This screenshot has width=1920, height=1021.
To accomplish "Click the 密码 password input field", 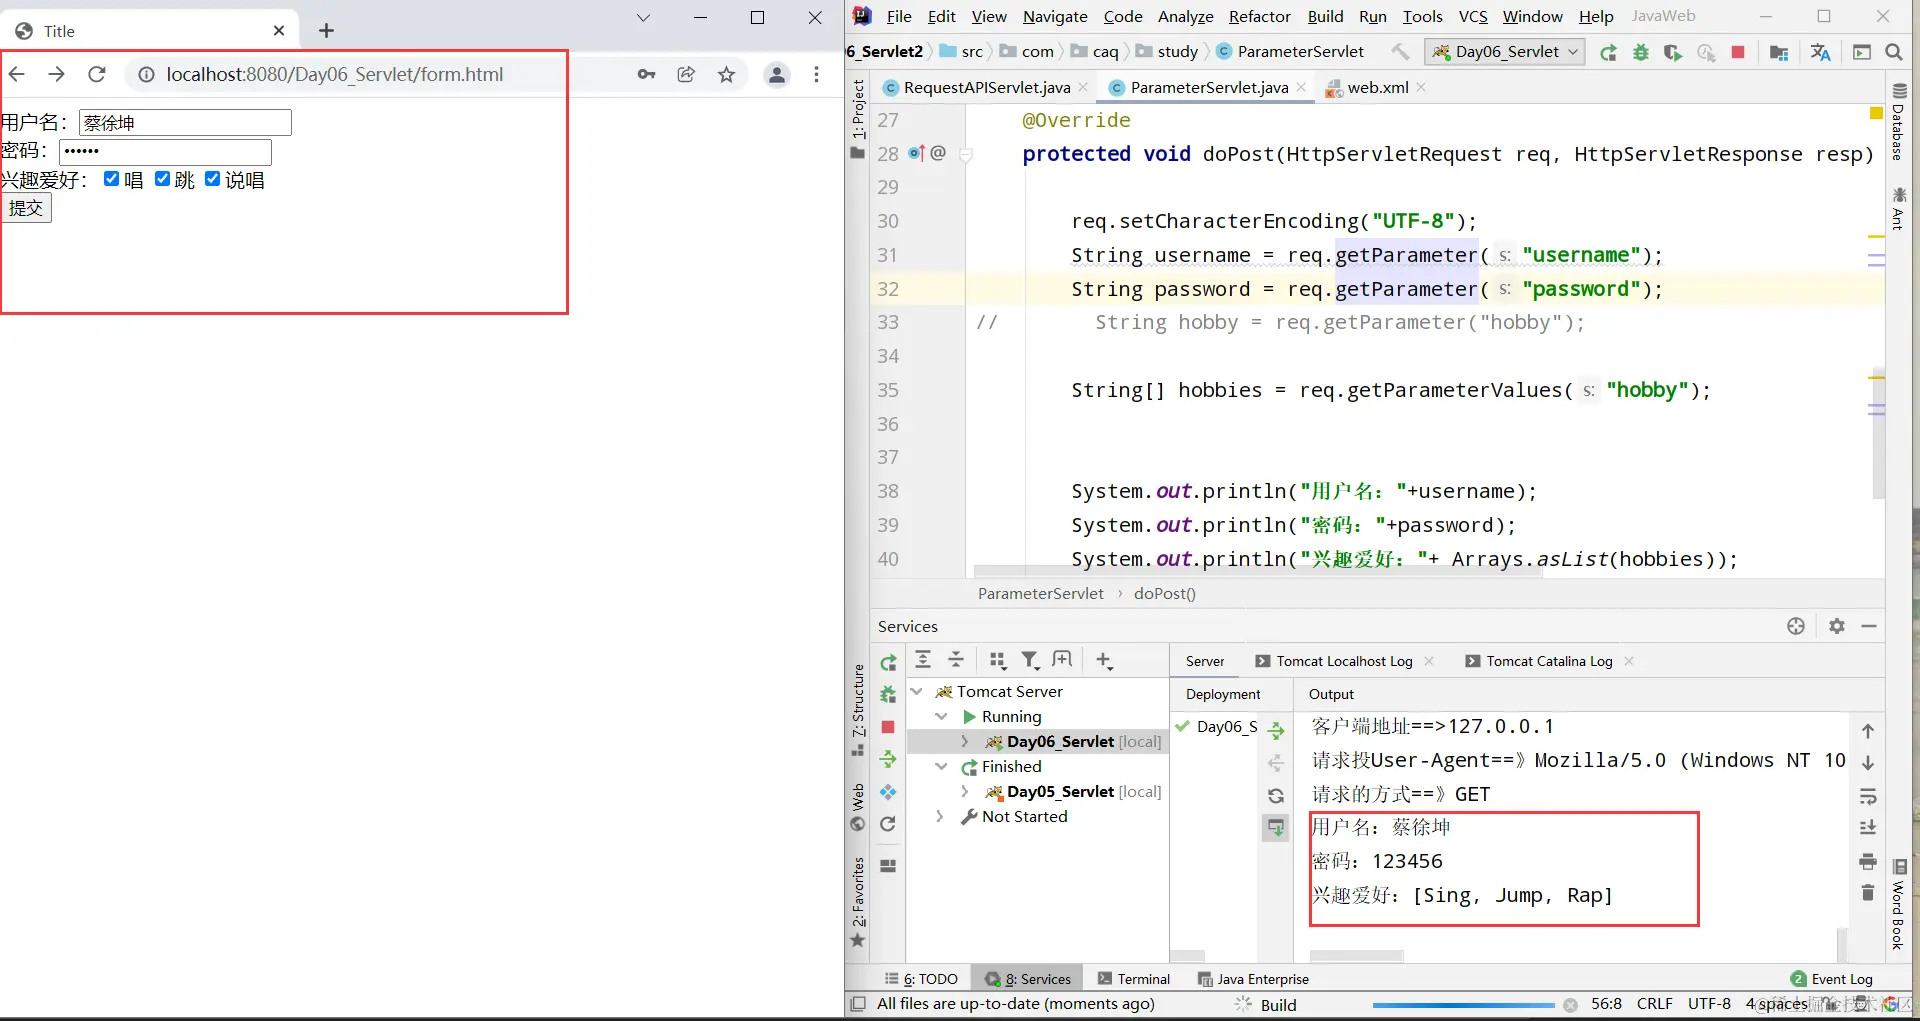I will (x=165, y=152).
